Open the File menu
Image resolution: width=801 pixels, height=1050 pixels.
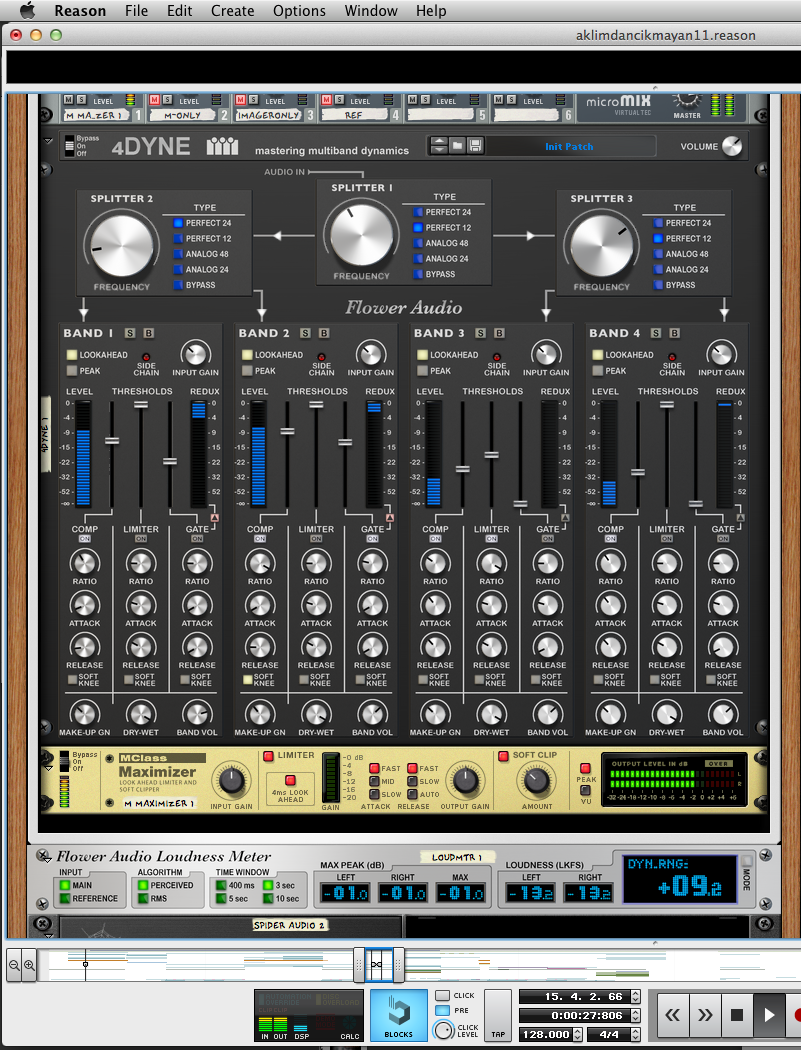point(137,11)
